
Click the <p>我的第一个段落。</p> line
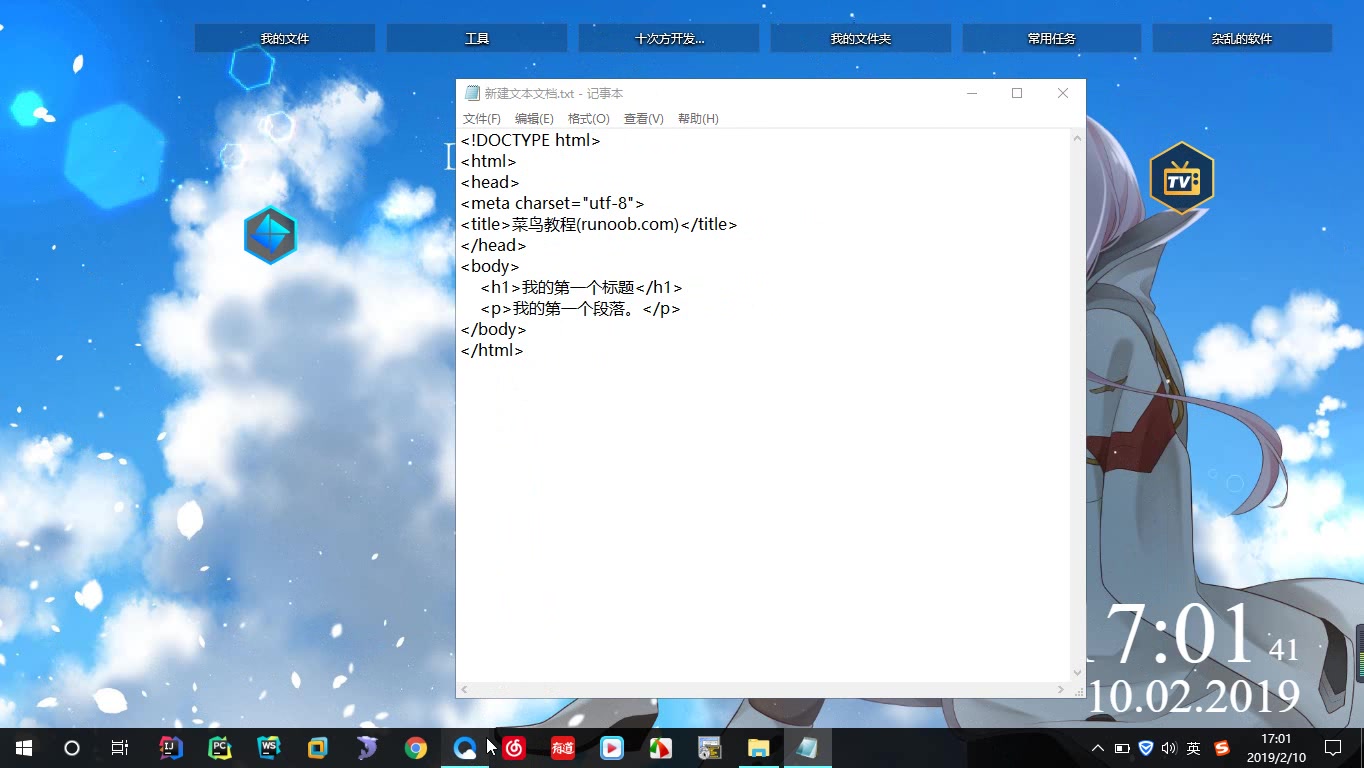(580, 308)
